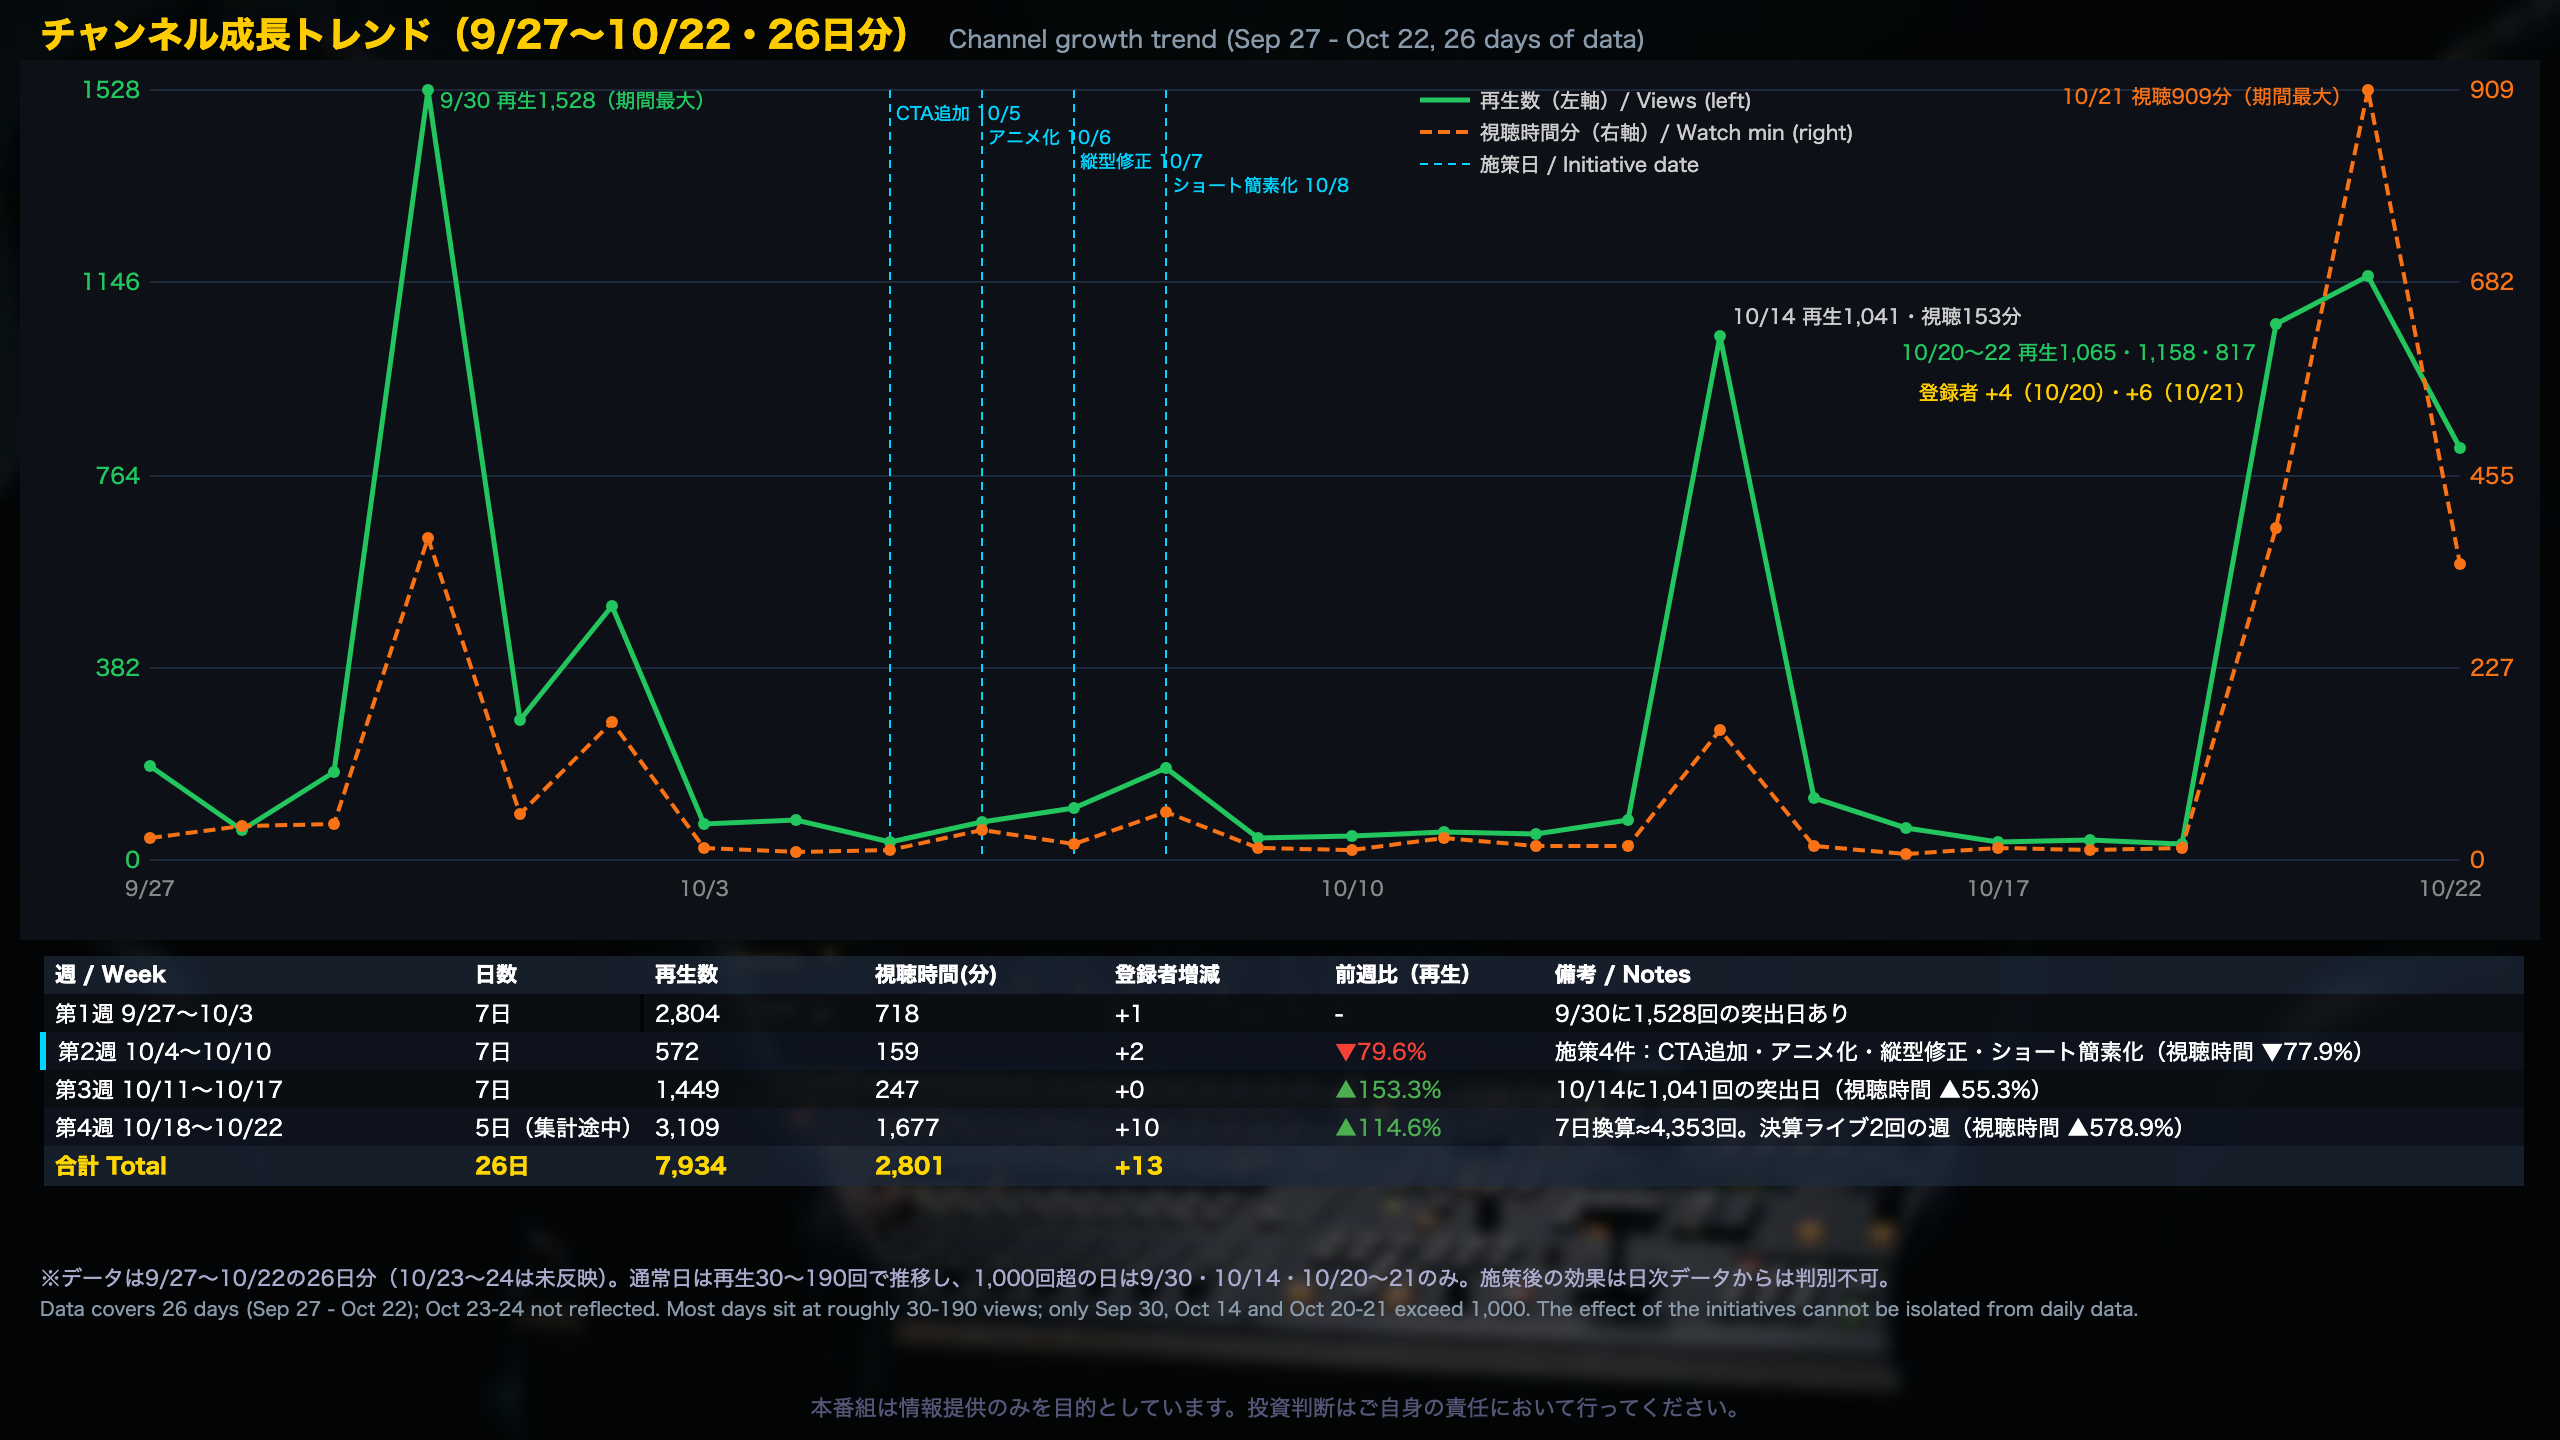Click the ▲114.6% week-over-week value
This screenshot has width=2560, height=1440.
(1388, 1128)
